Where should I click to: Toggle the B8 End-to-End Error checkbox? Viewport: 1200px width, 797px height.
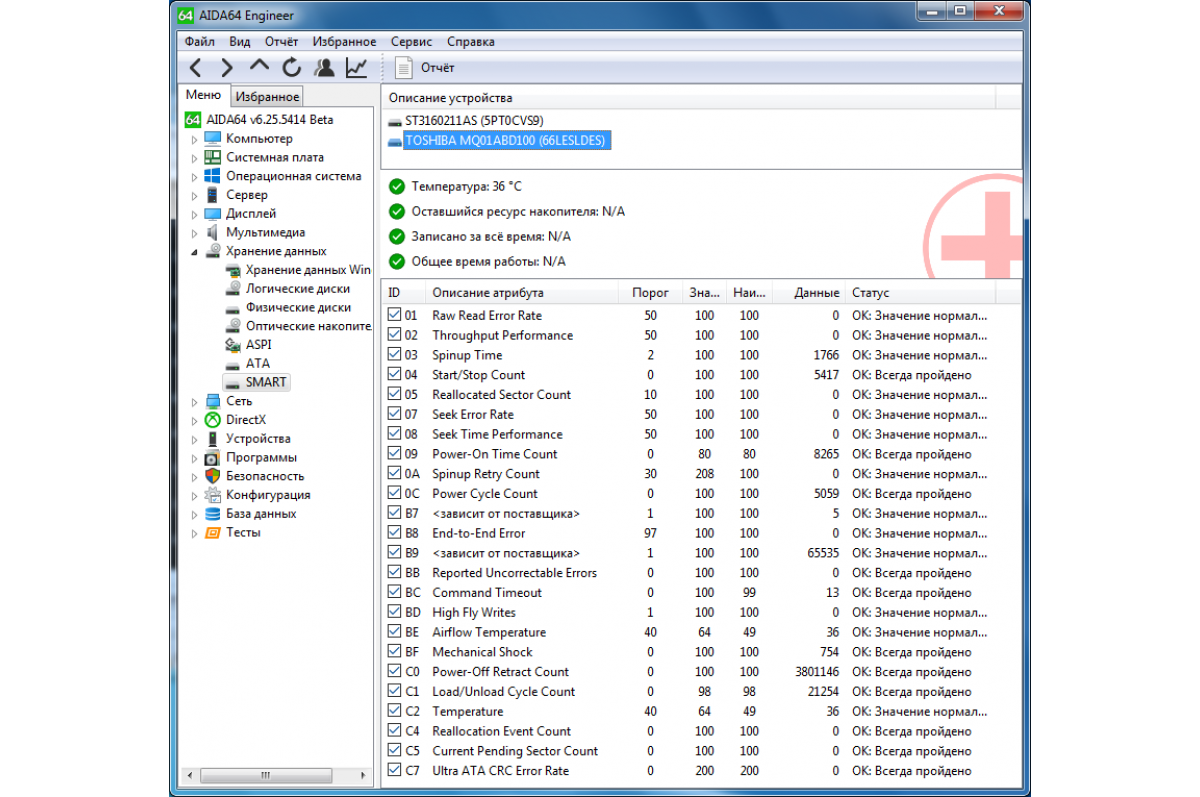point(394,533)
